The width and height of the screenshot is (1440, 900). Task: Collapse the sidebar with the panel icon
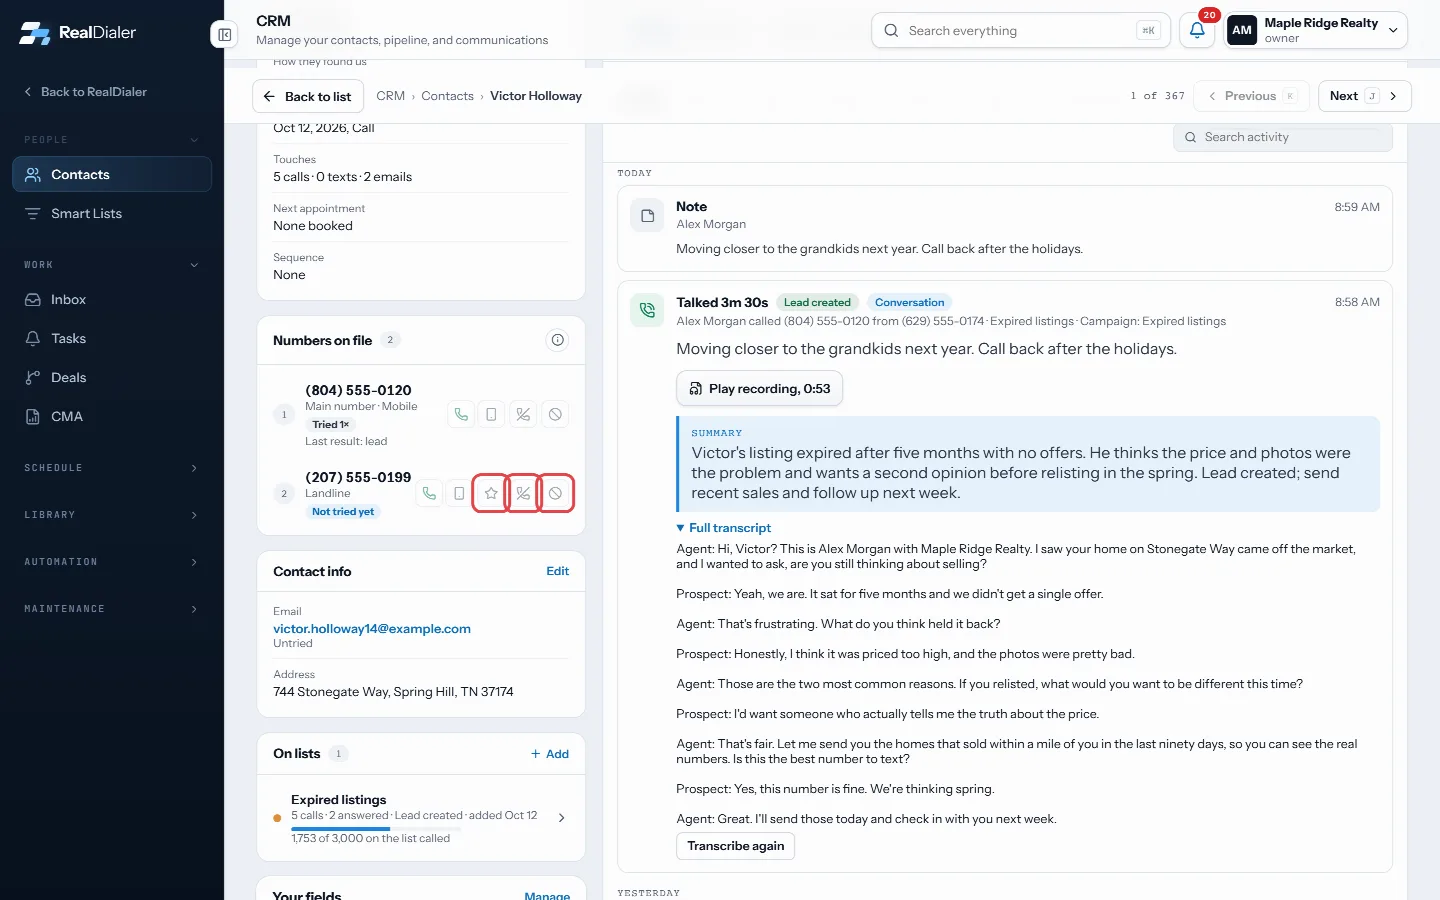click(x=224, y=35)
